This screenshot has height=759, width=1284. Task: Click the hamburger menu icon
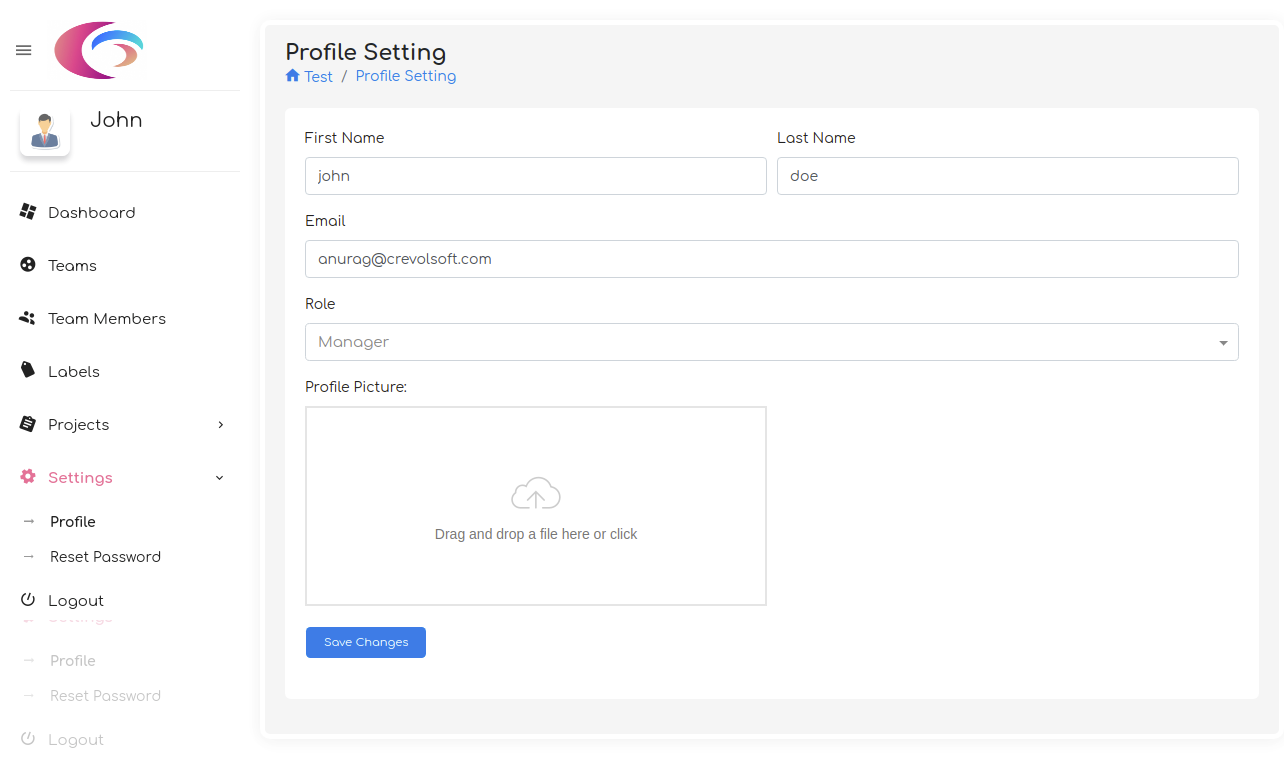24,50
